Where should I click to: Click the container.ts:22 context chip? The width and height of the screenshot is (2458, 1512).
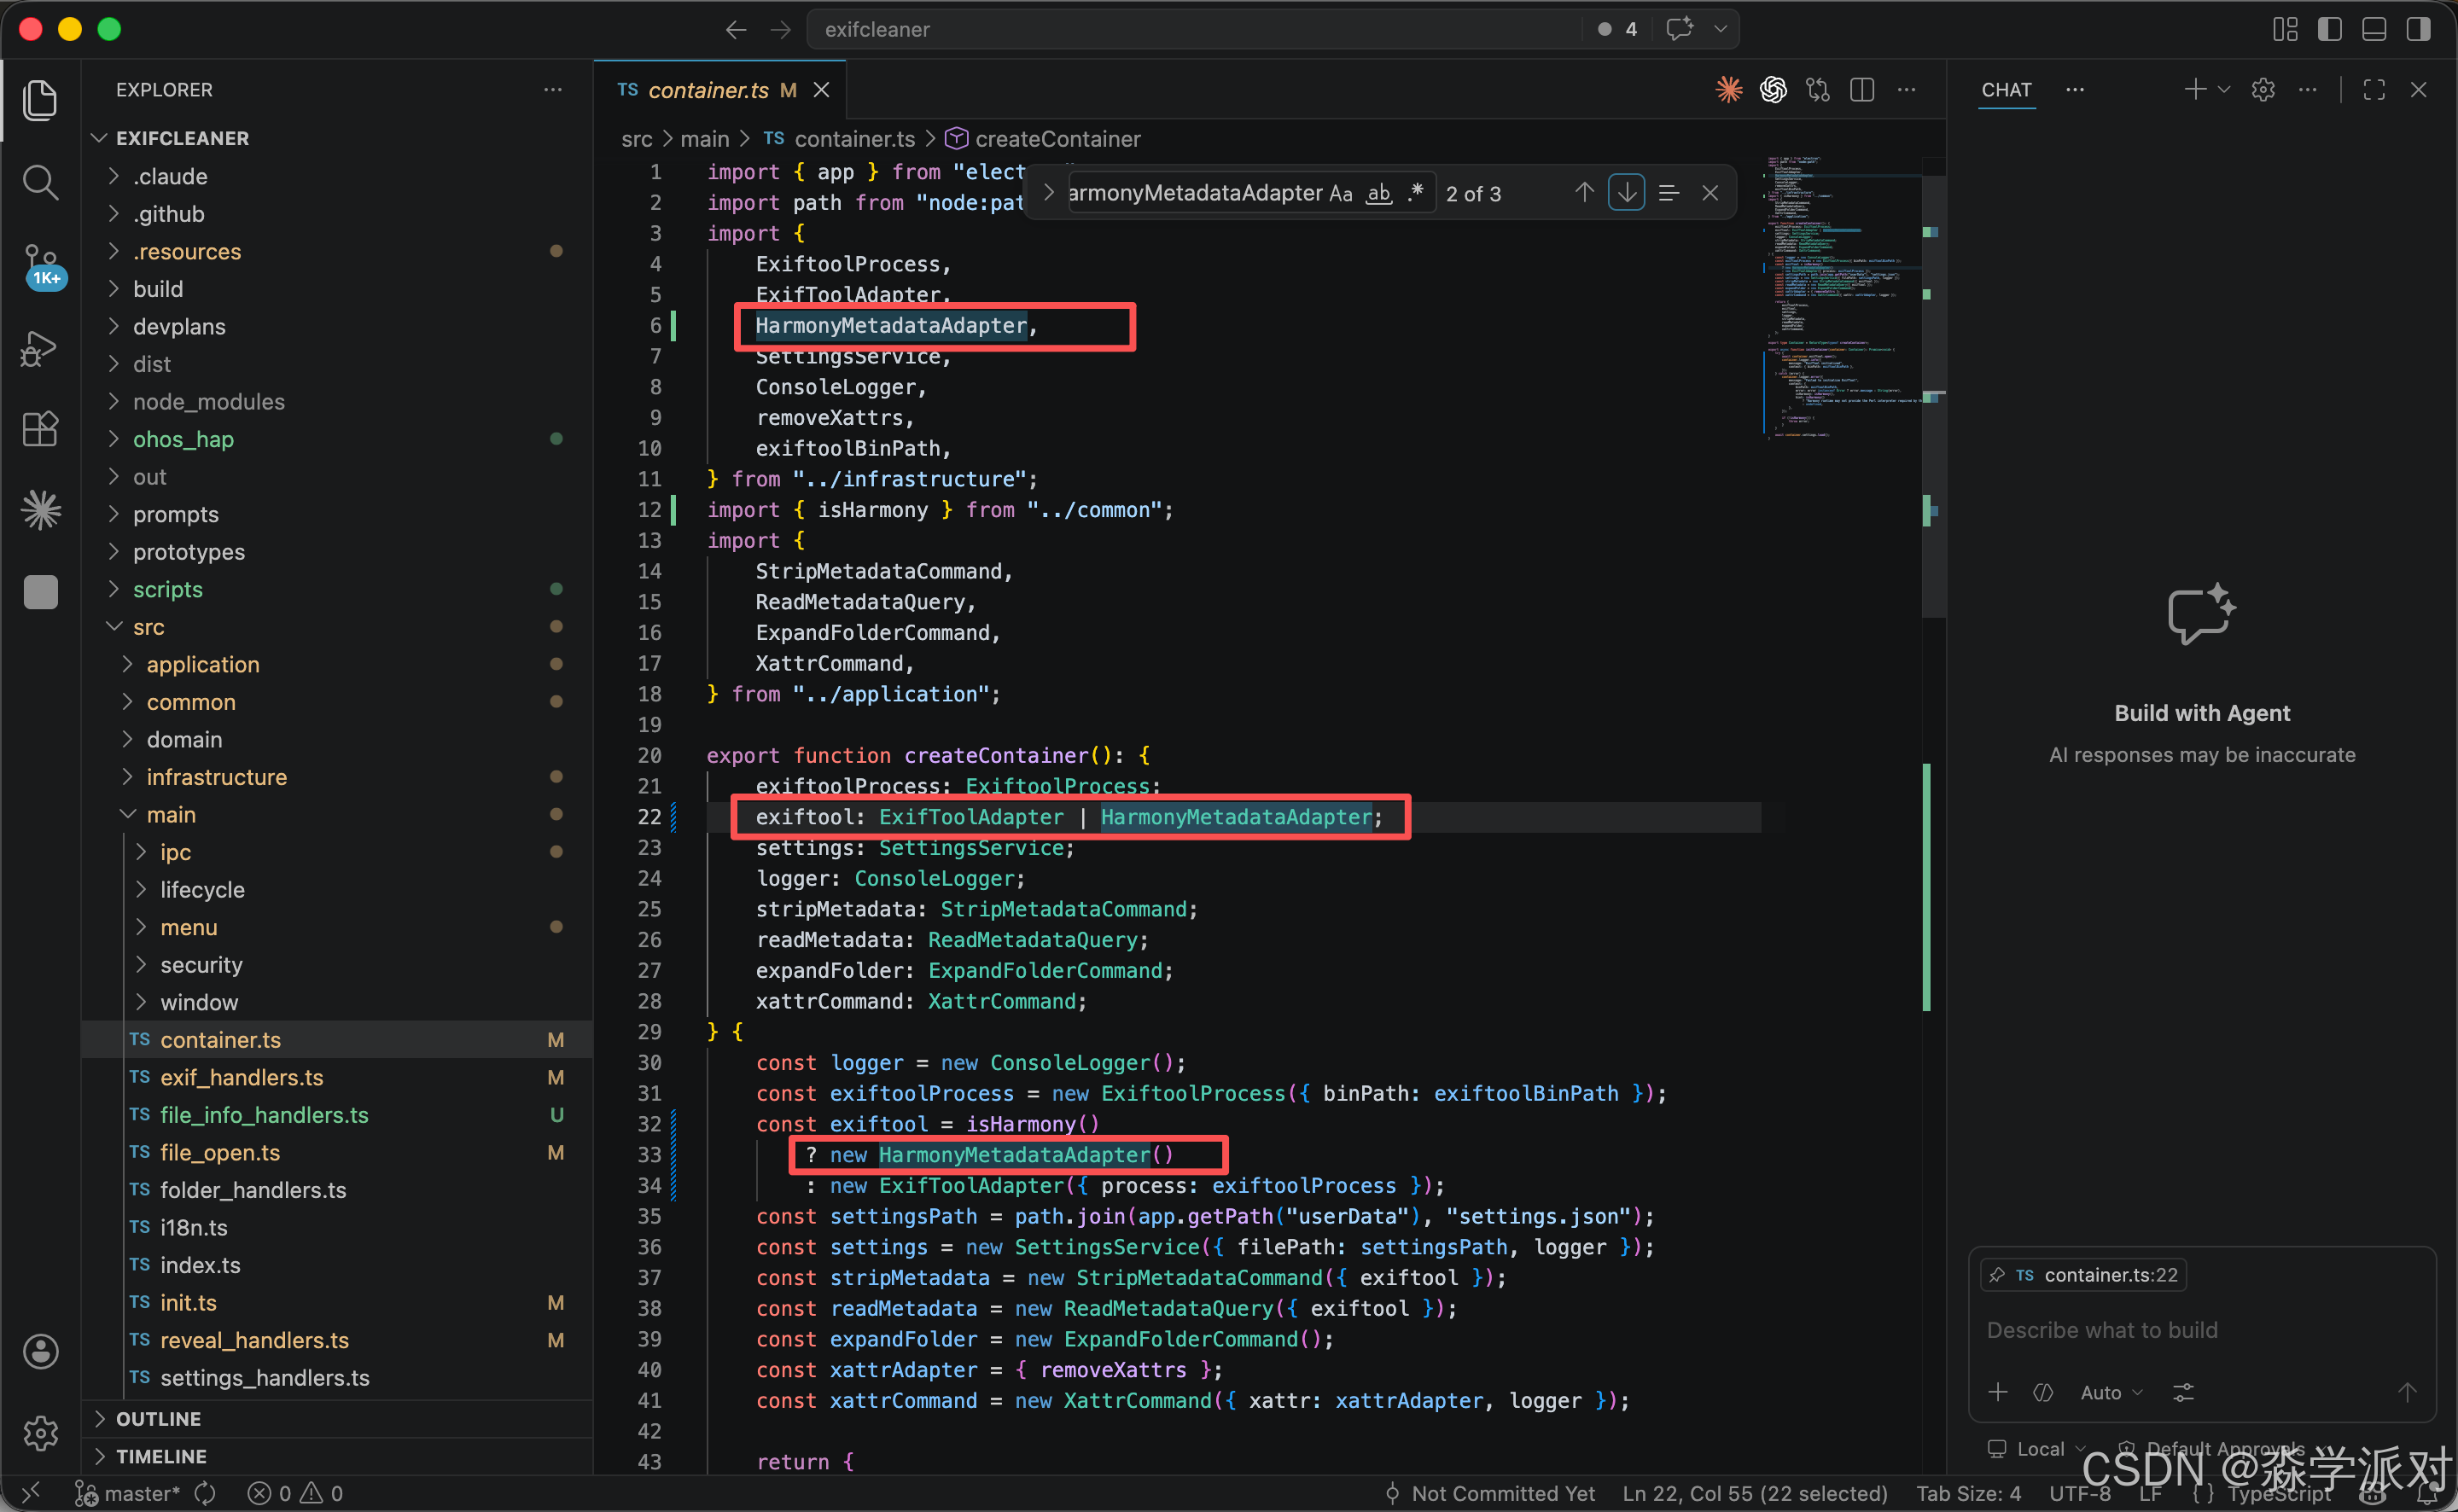pyautogui.click(x=2083, y=1275)
